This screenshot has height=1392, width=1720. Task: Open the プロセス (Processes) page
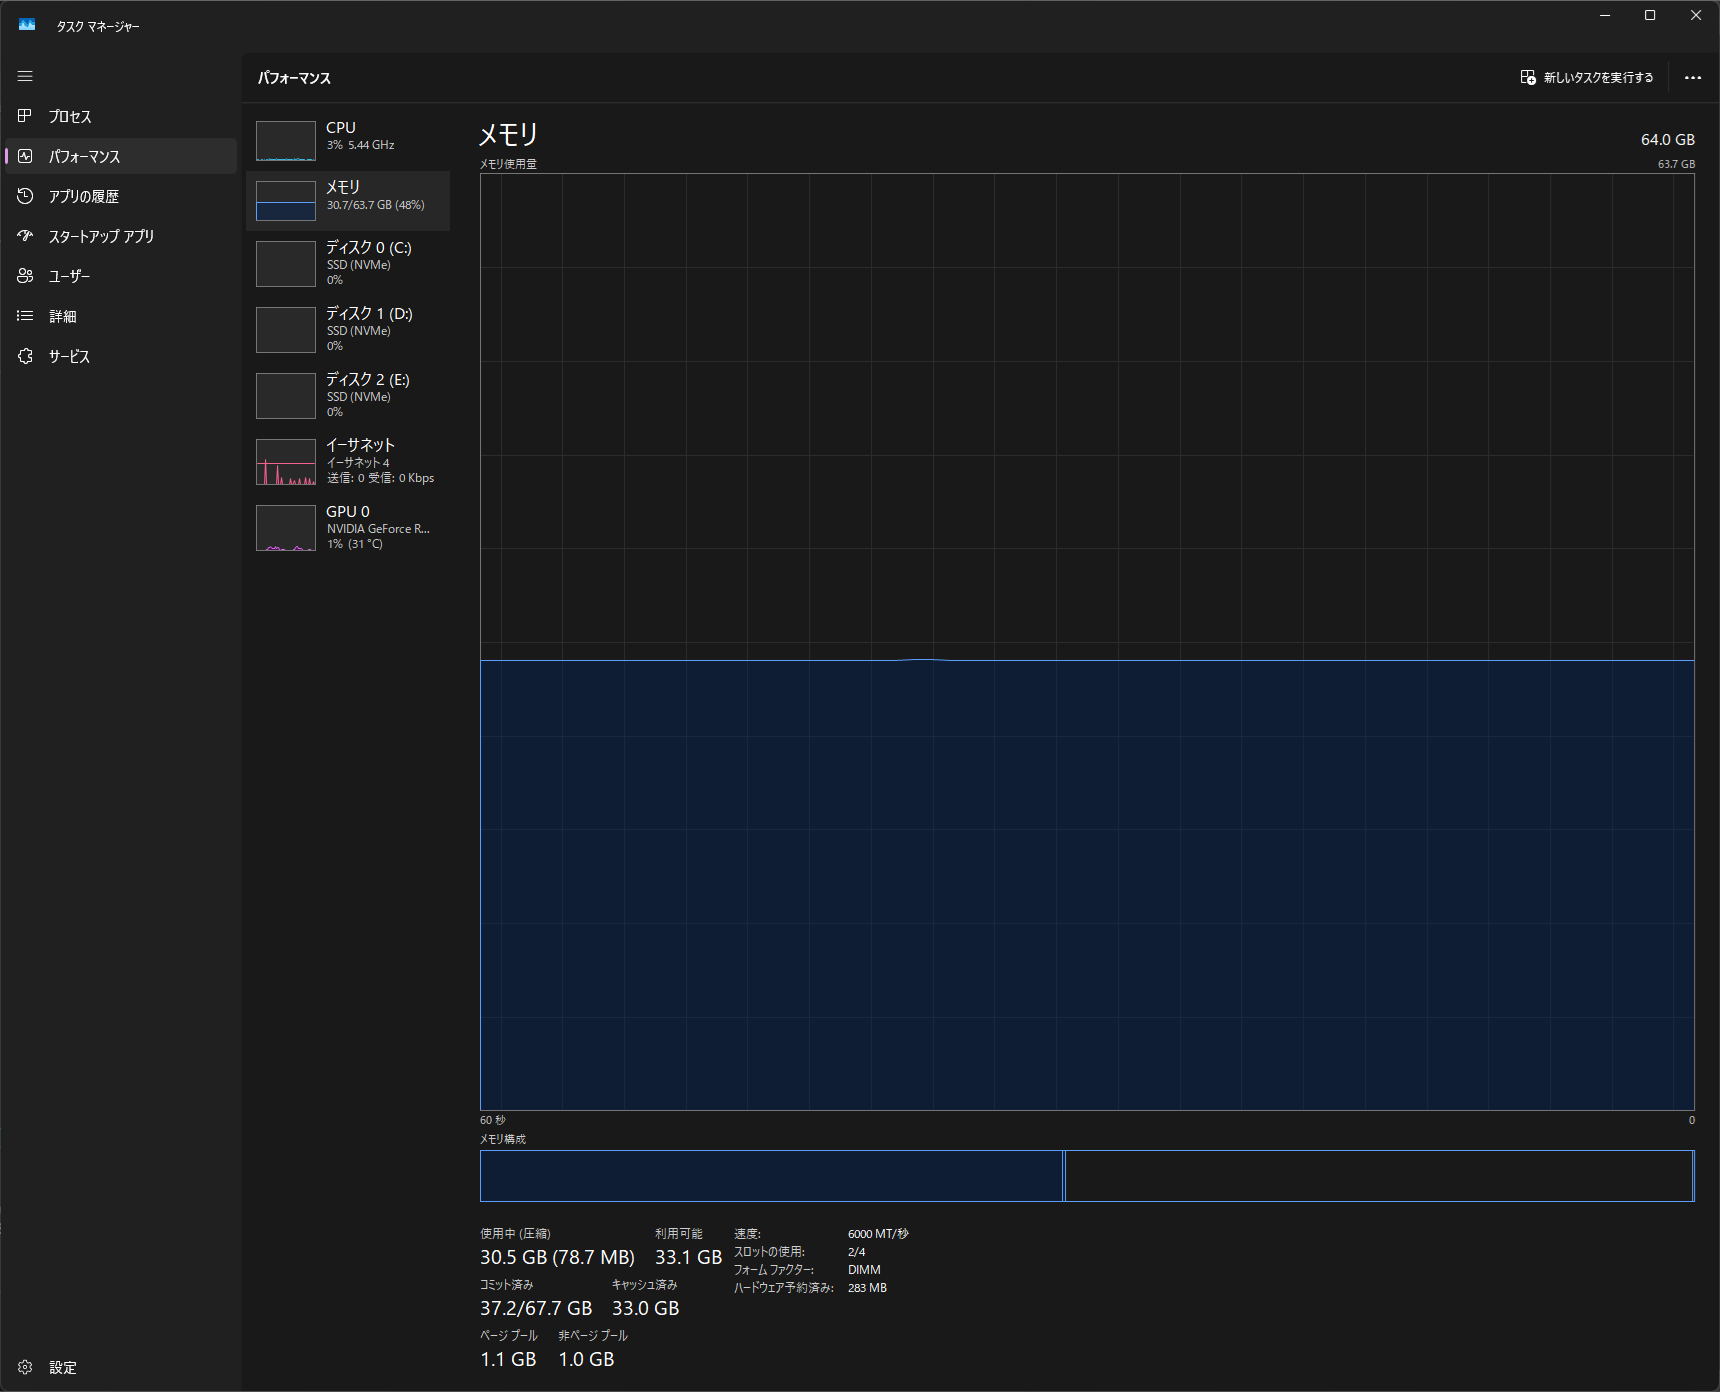[70, 116]
